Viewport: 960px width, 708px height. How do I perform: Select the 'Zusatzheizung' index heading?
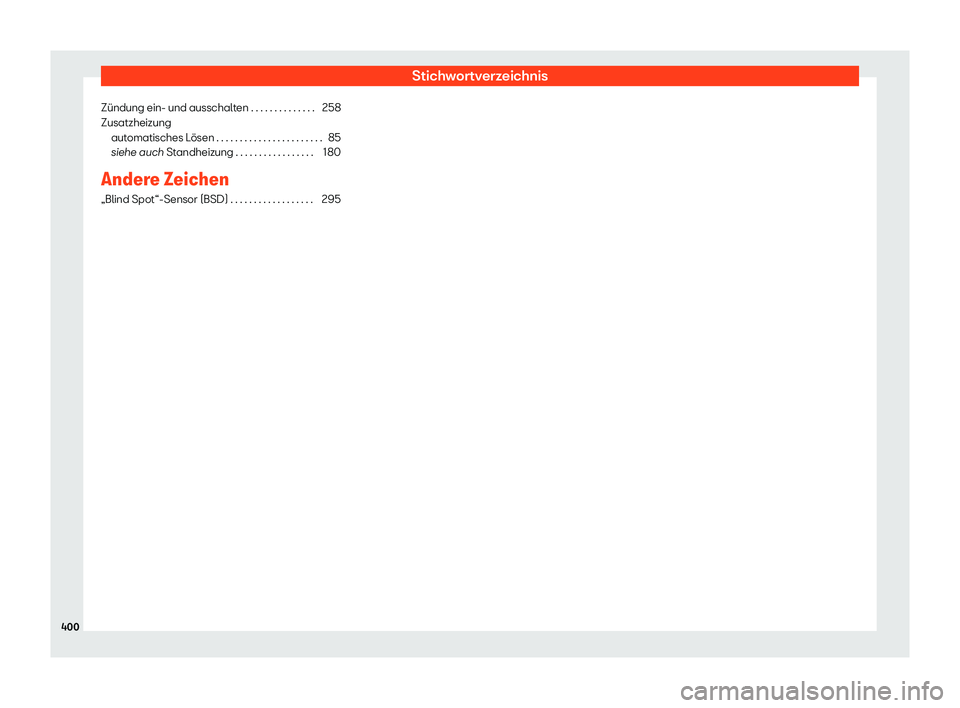pos(136,122)
